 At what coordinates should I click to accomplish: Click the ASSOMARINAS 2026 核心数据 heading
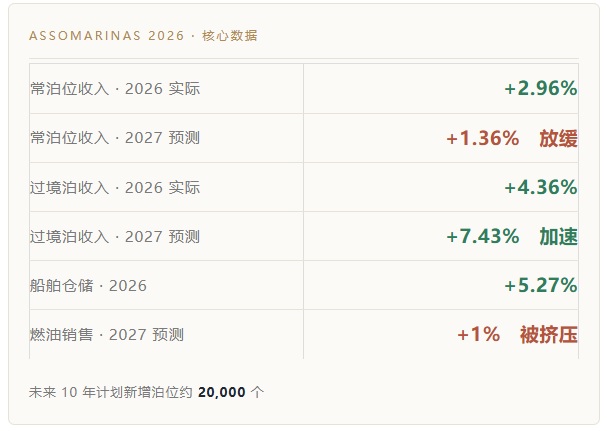(143, 36)
